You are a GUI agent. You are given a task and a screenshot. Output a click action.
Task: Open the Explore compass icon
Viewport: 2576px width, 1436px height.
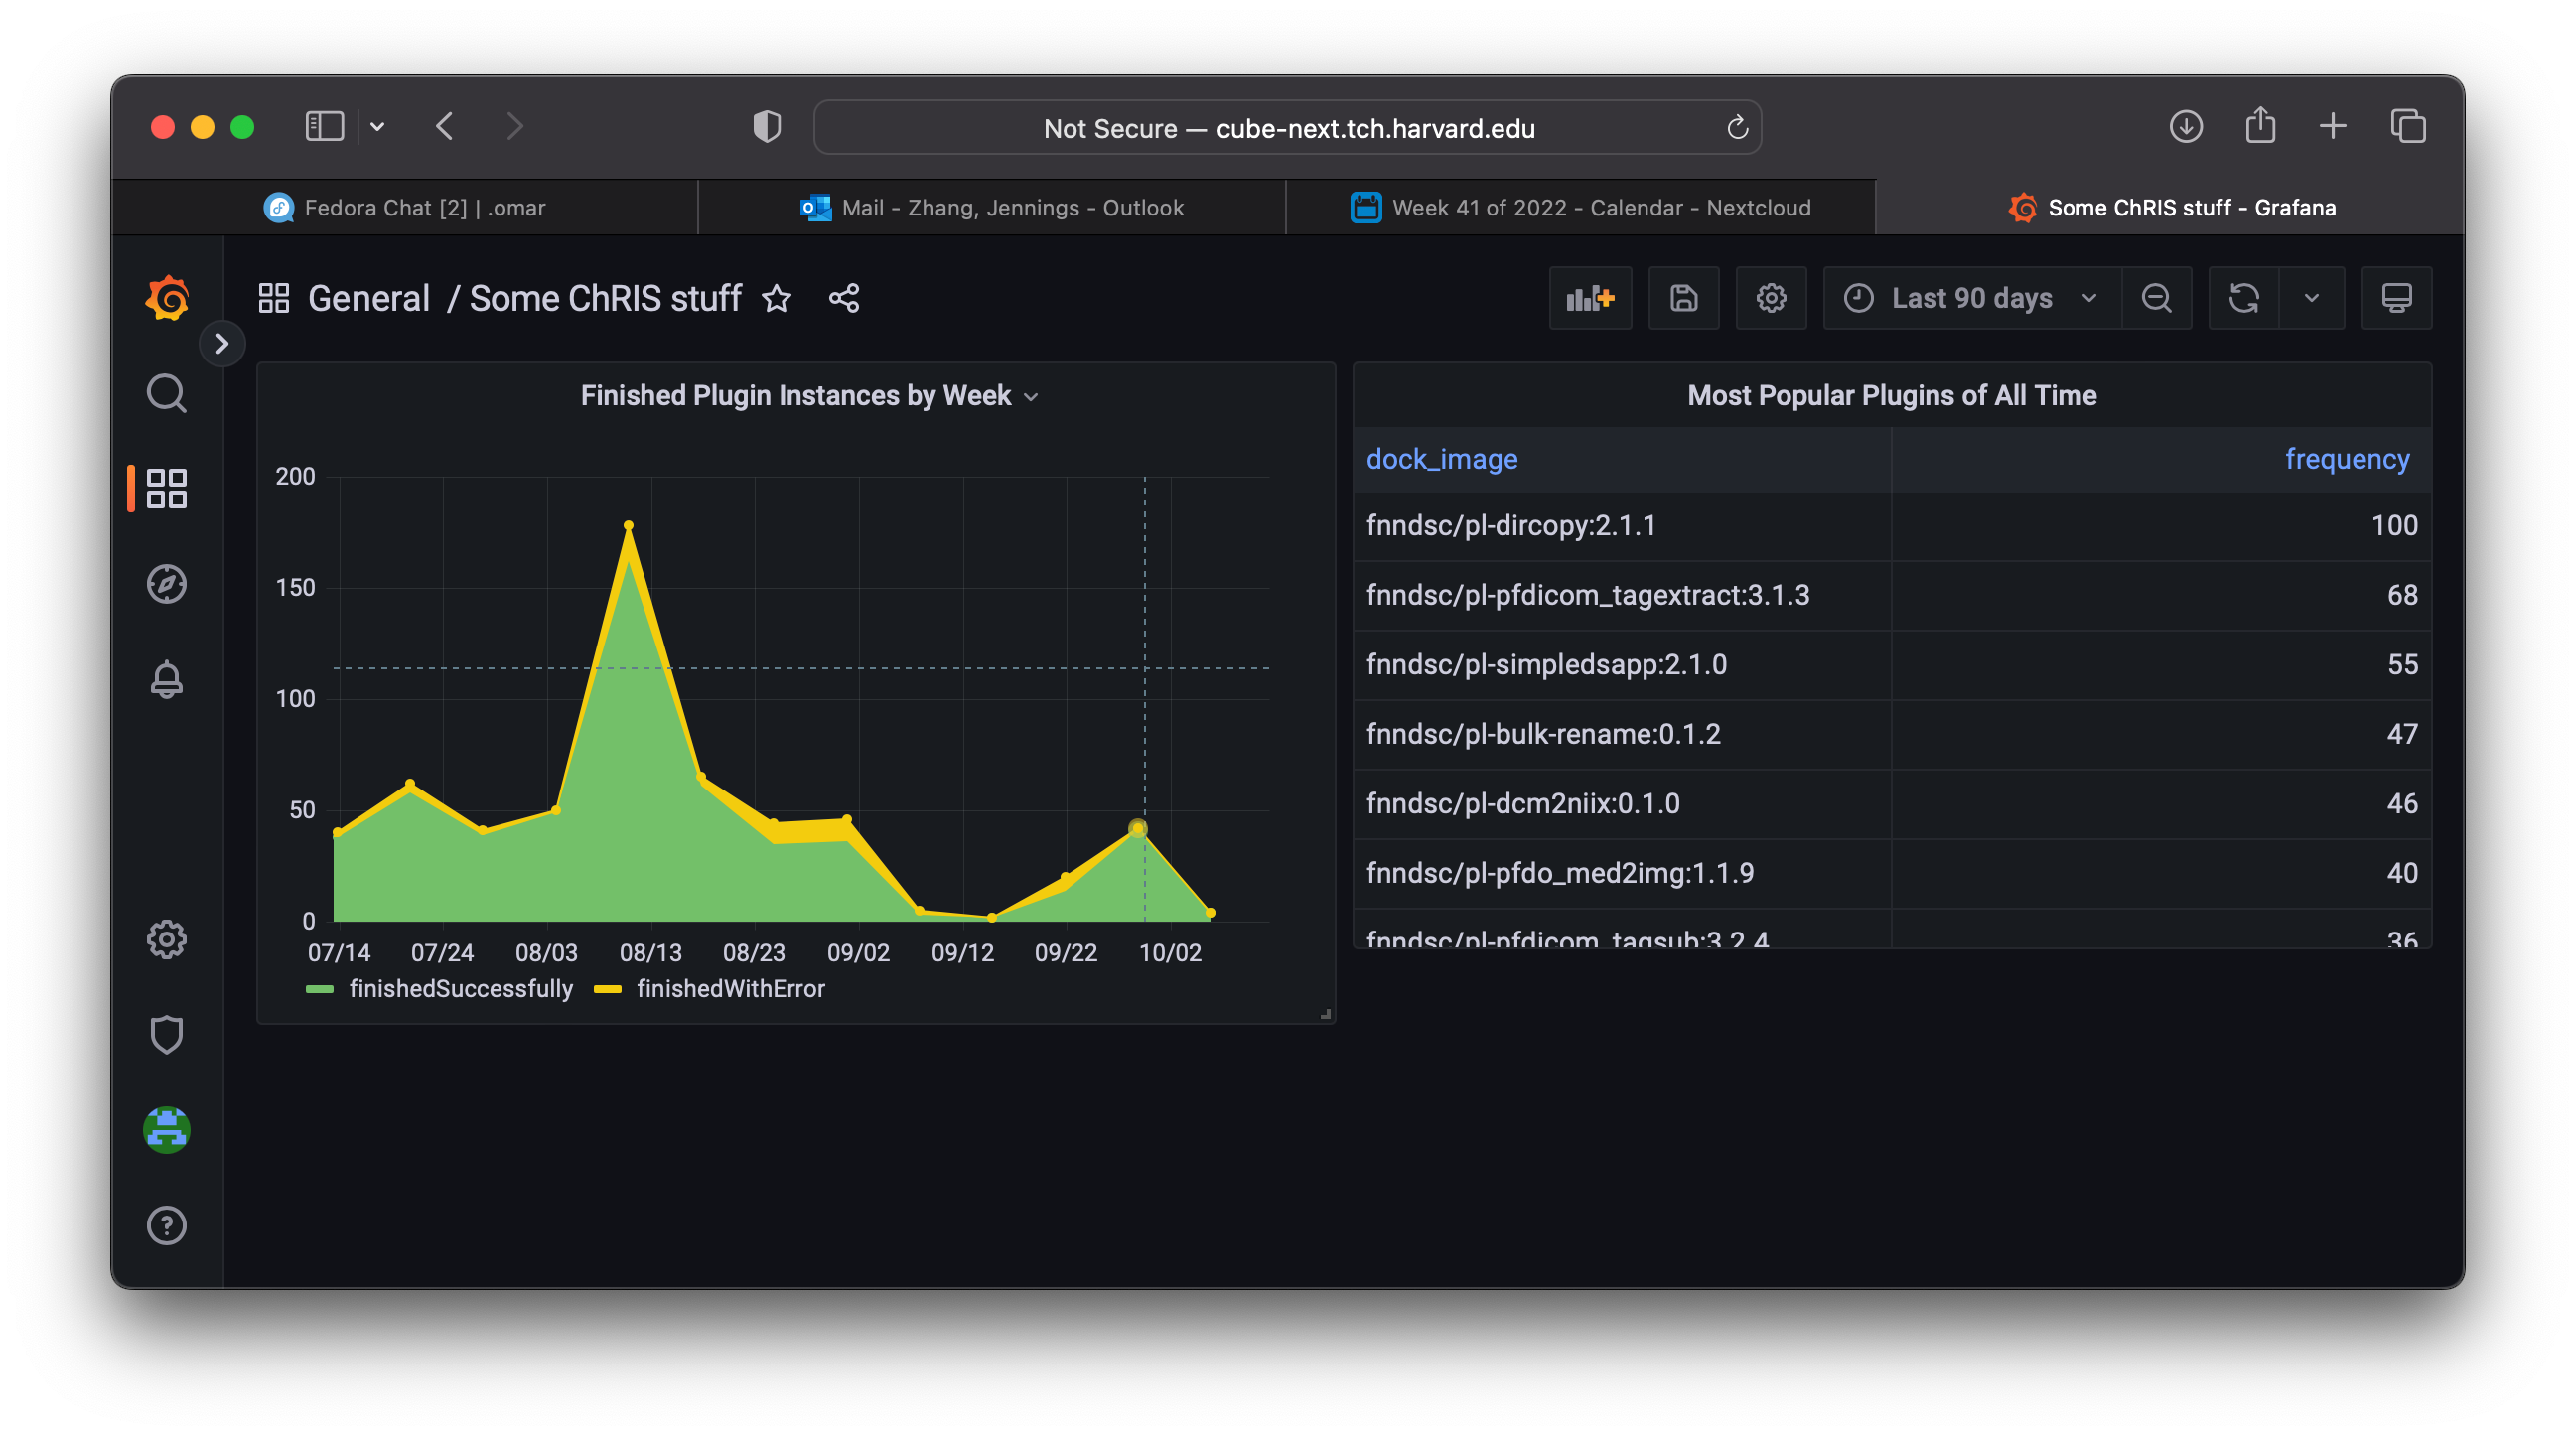click(167, 585)
